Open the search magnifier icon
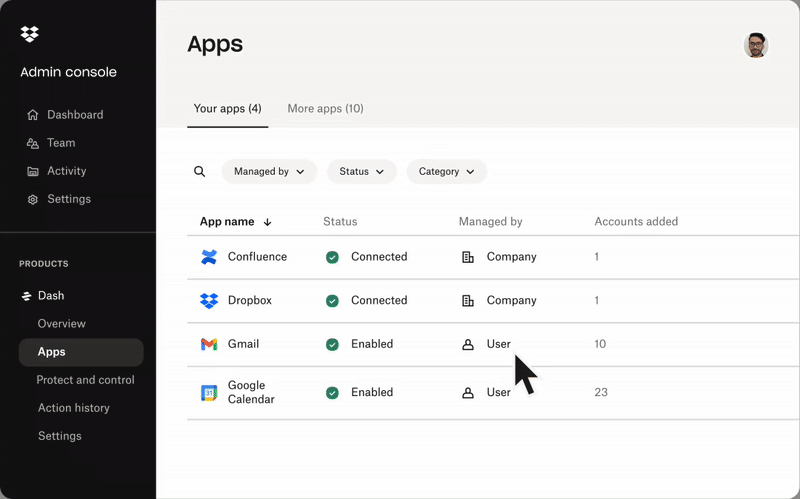 click(x=199, y=171)
